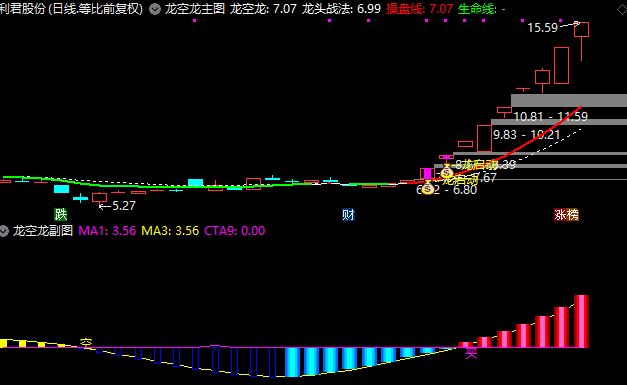The width and height of the screenshot is (627, 385).
Task: Select the tallest red histogram bar
Action: [x=581, y=321]
